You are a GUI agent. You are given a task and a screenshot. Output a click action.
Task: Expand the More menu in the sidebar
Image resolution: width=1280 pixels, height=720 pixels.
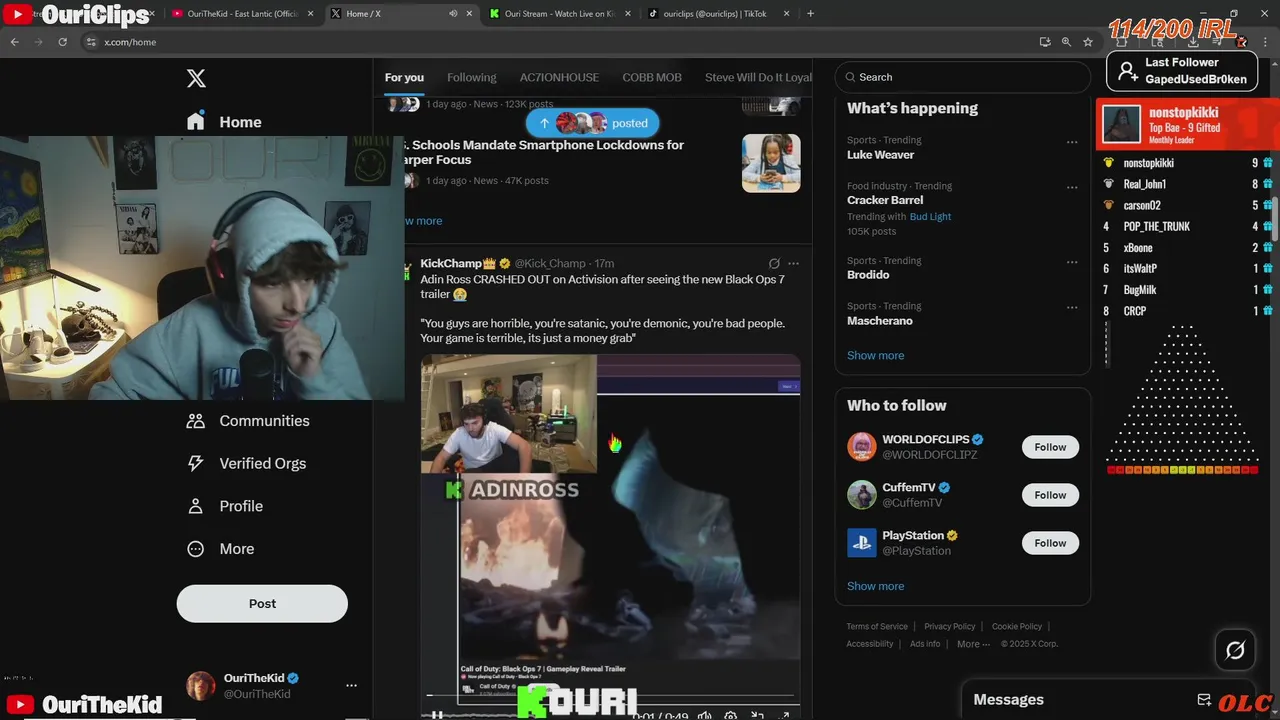(221, 549)
